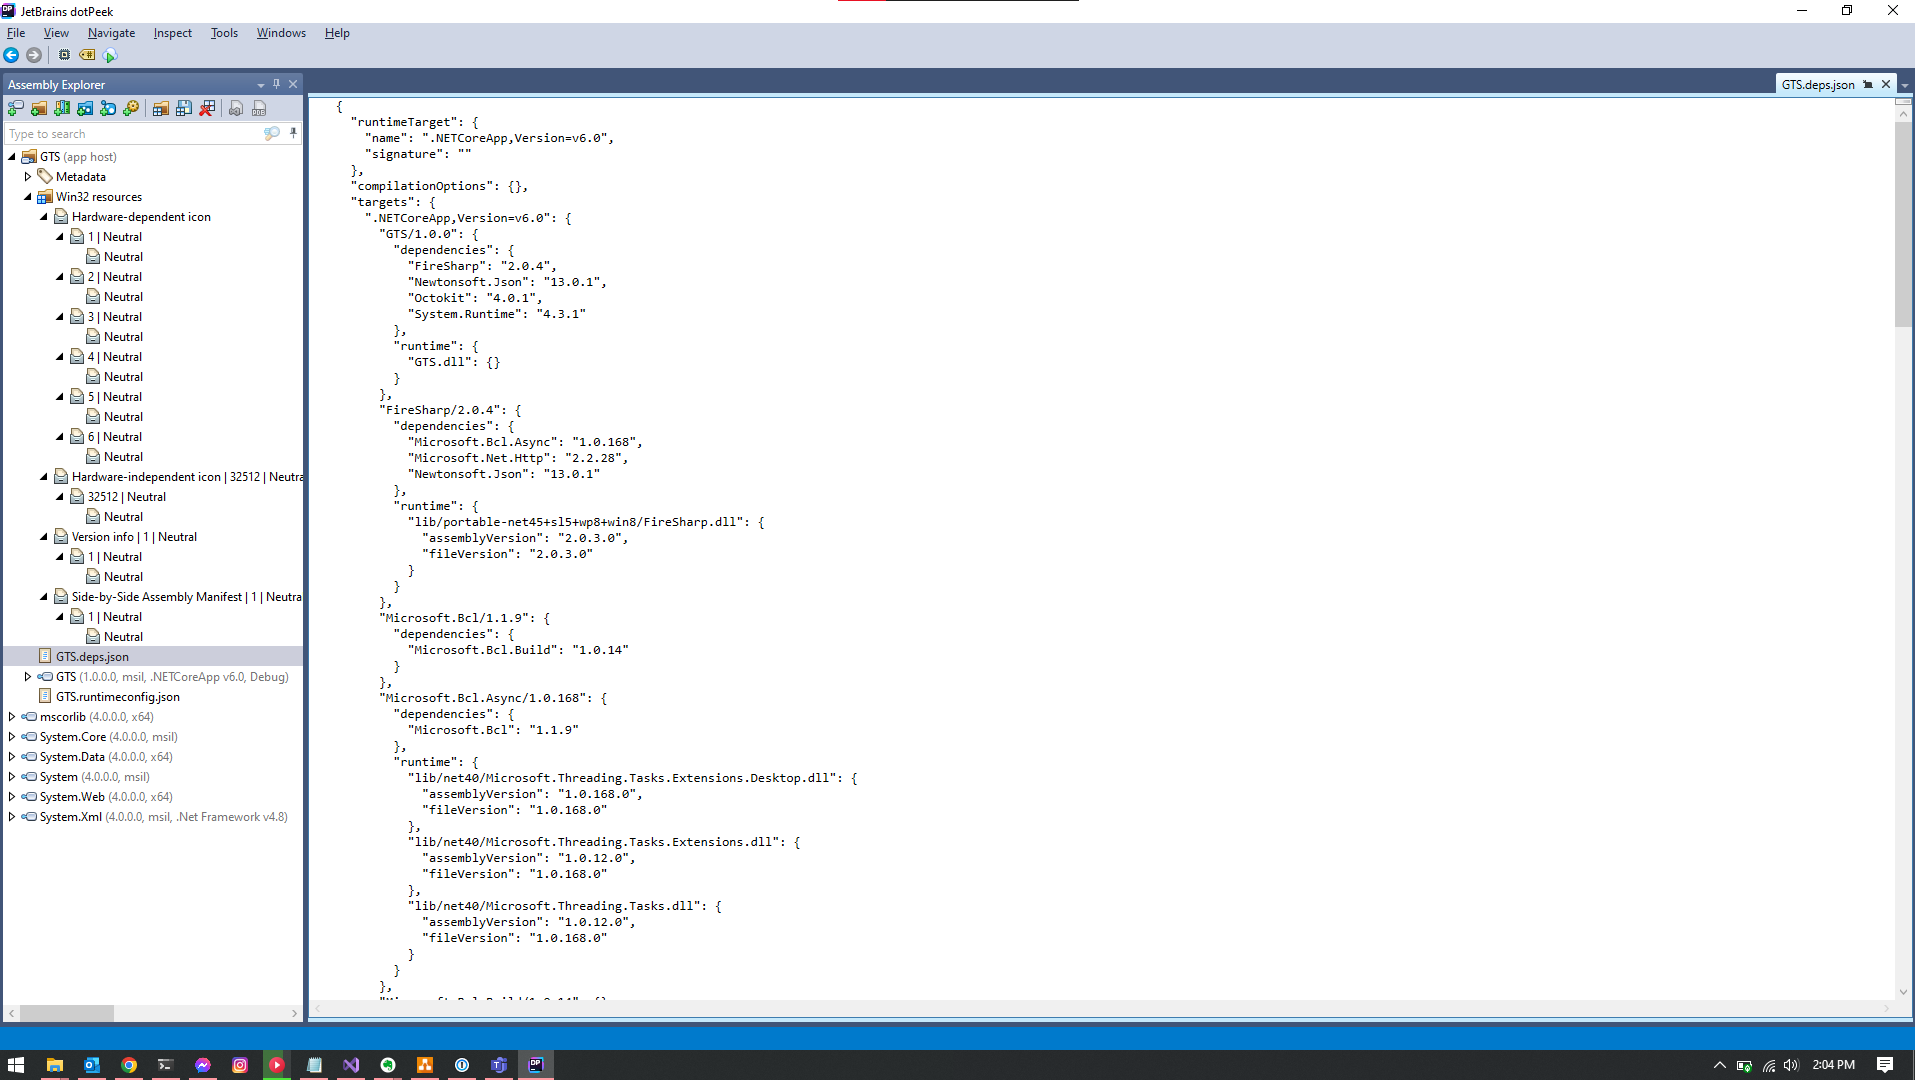
Task: Click the code view vertical scrollbar thumb
Action: [x=1903, y=224]
